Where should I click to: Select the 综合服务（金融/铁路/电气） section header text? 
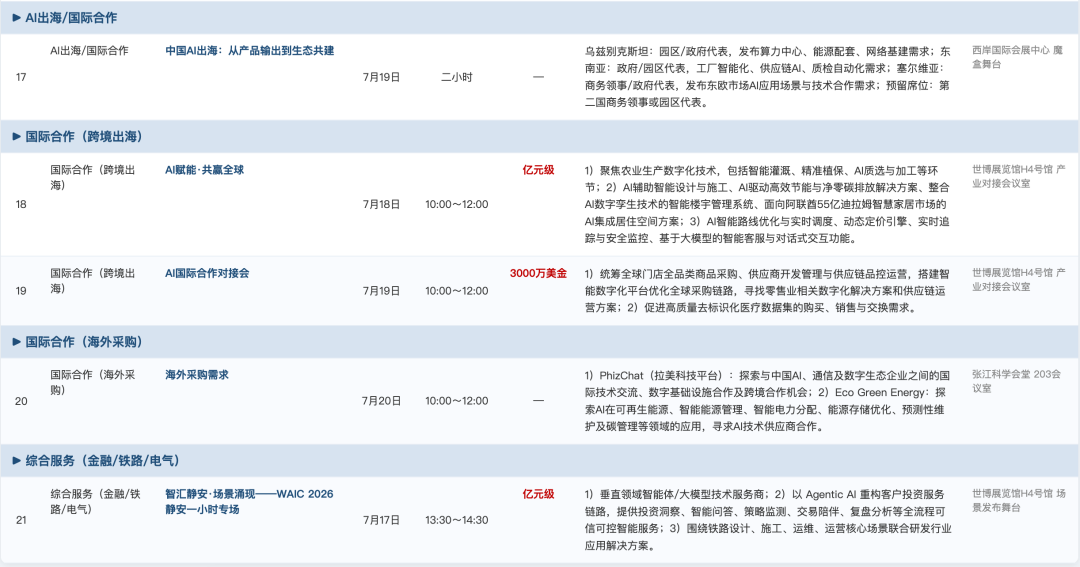tap(103, 461)
